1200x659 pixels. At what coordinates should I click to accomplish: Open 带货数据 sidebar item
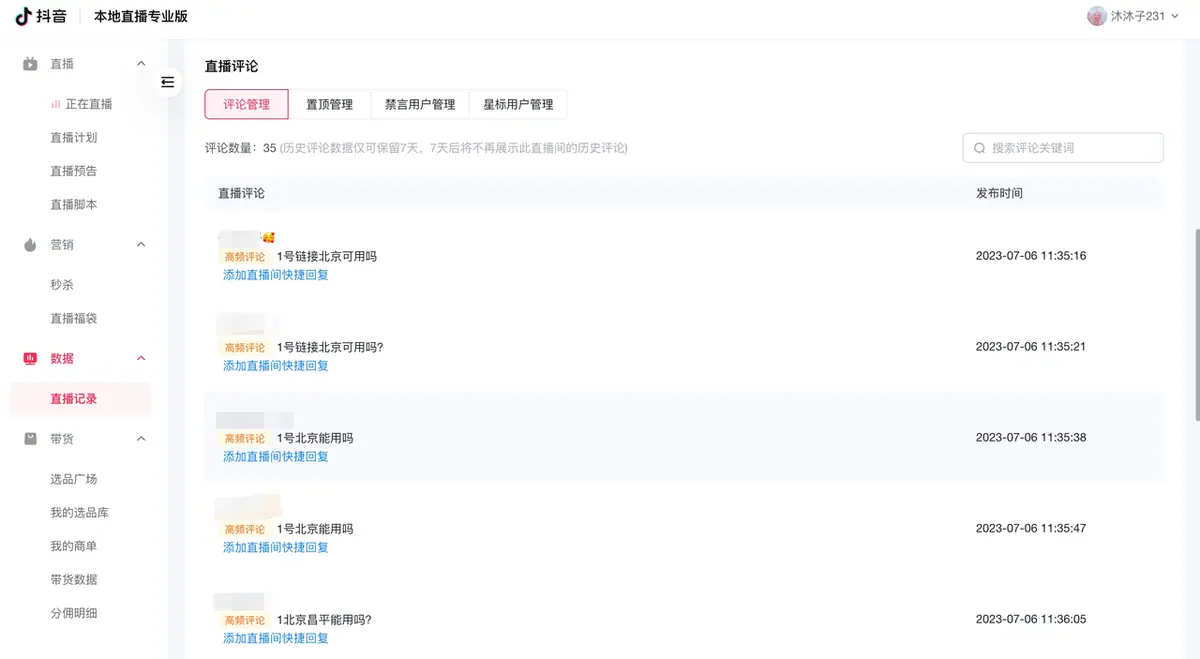pos(74,580)
